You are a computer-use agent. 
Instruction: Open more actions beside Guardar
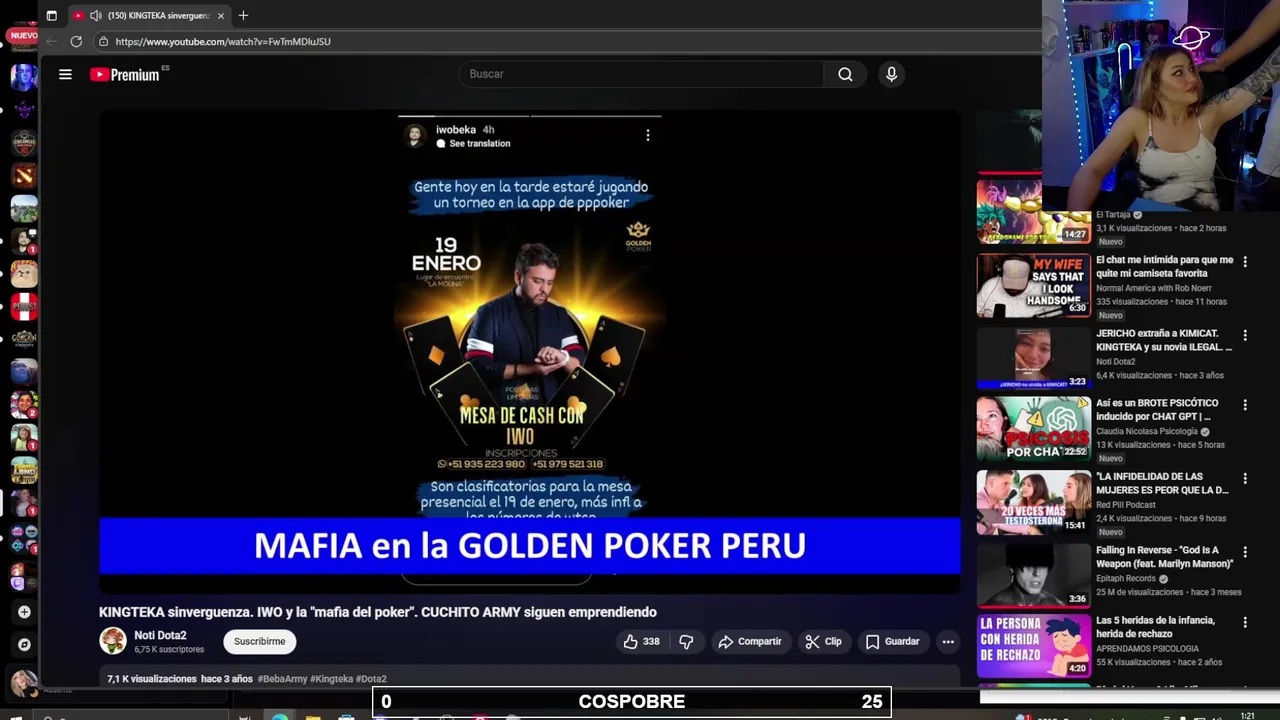(948, 642)
